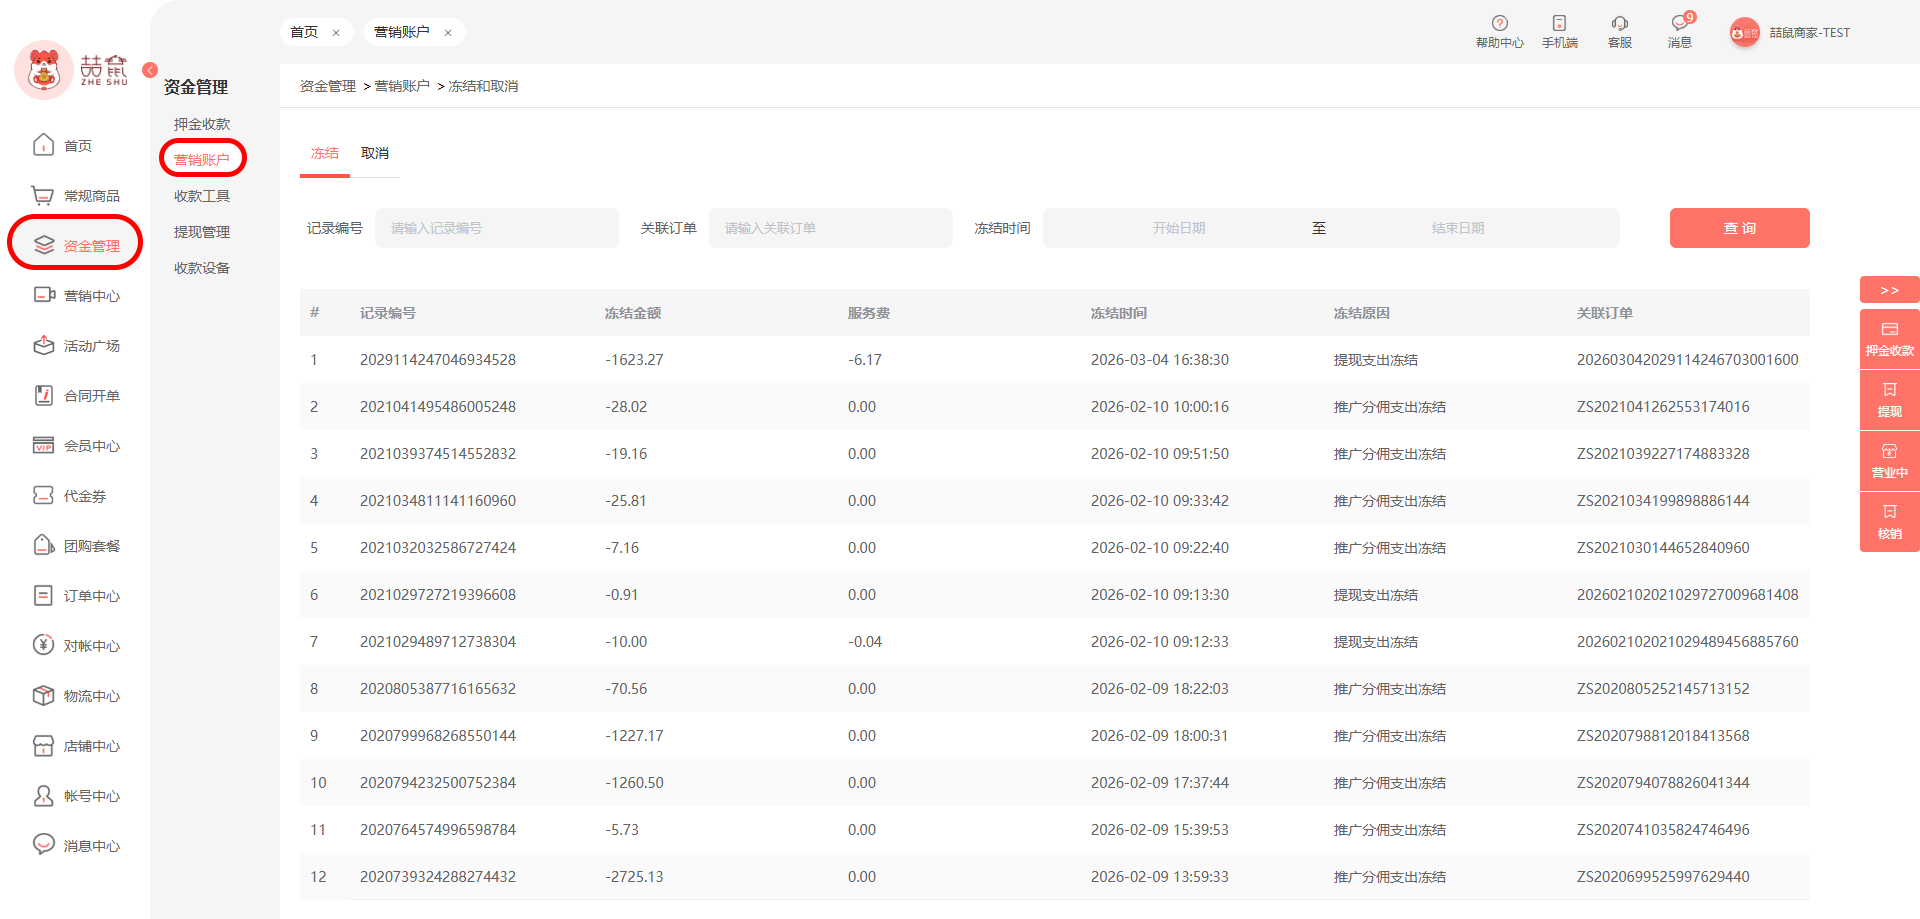Click the 记录编号 input field
Viewport: 1920px width, 919px height.
pos(496,228)
